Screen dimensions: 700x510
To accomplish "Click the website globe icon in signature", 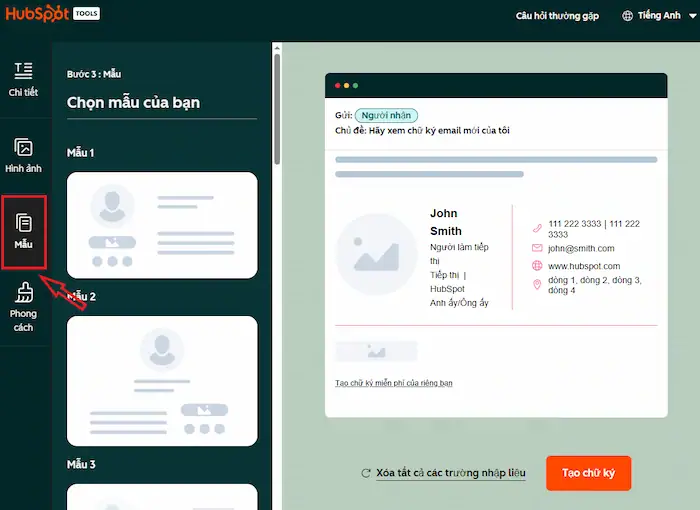I will (537, 267).
